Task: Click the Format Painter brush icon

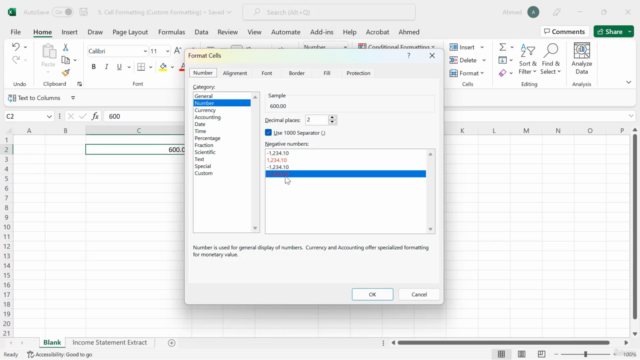Action: click(x=65, y=73)
